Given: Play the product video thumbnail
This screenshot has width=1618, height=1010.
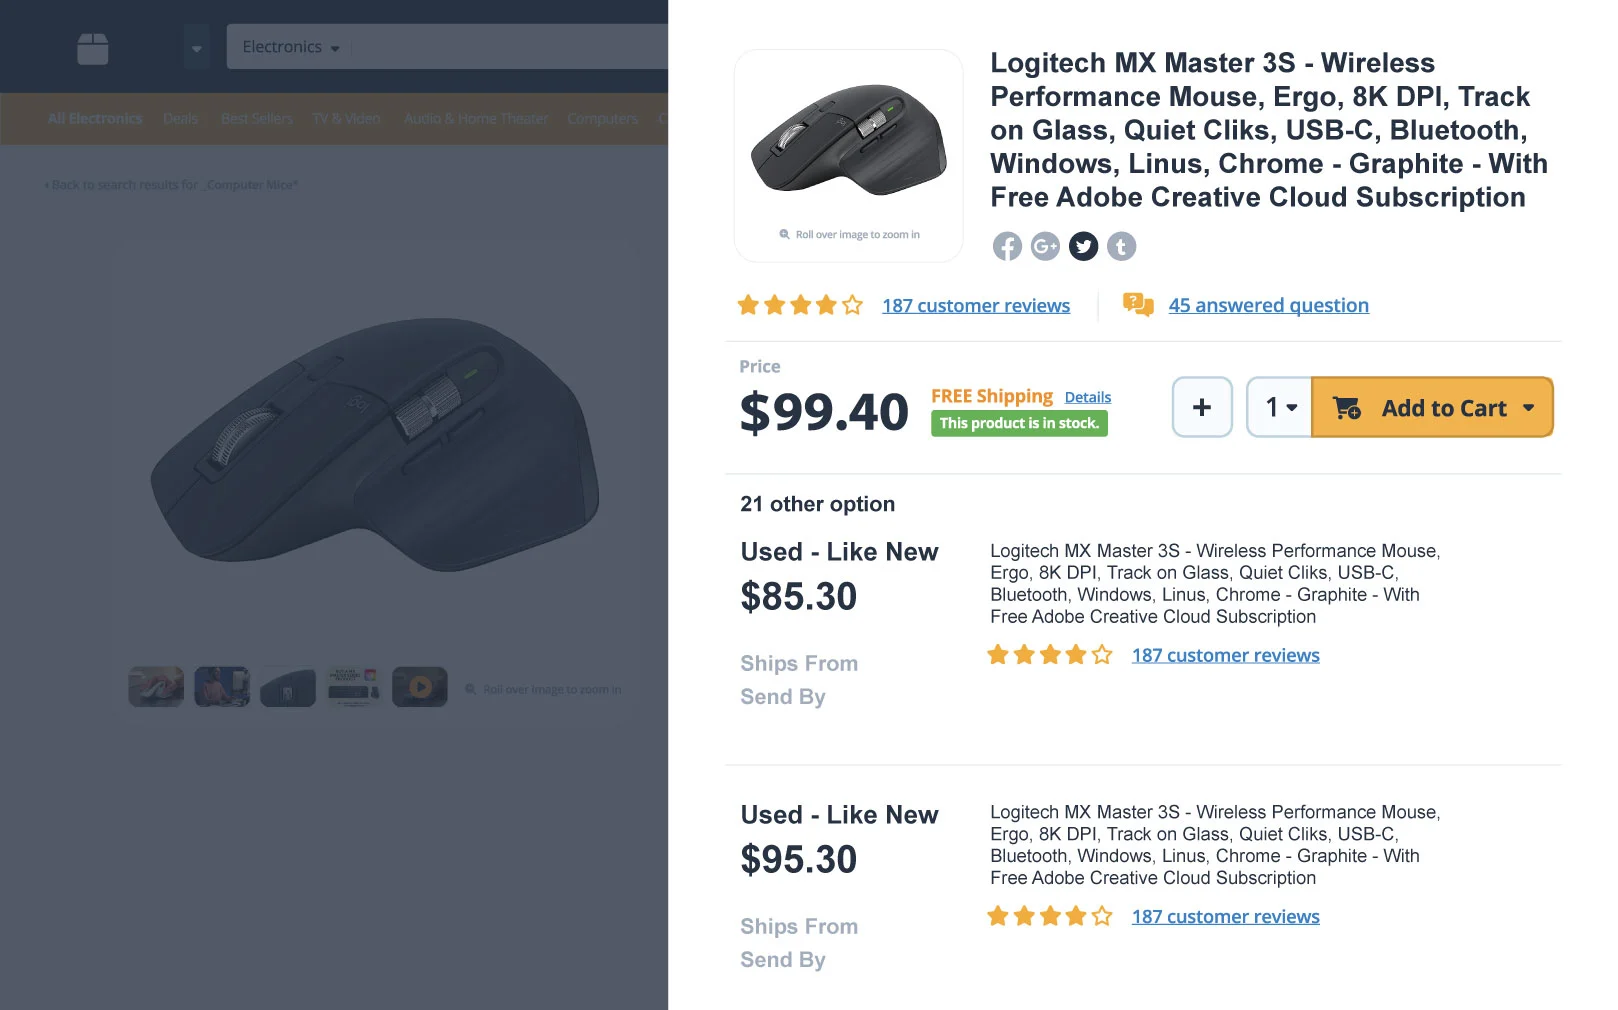Looking at the screenshot, I should click(x=419, y=686).
